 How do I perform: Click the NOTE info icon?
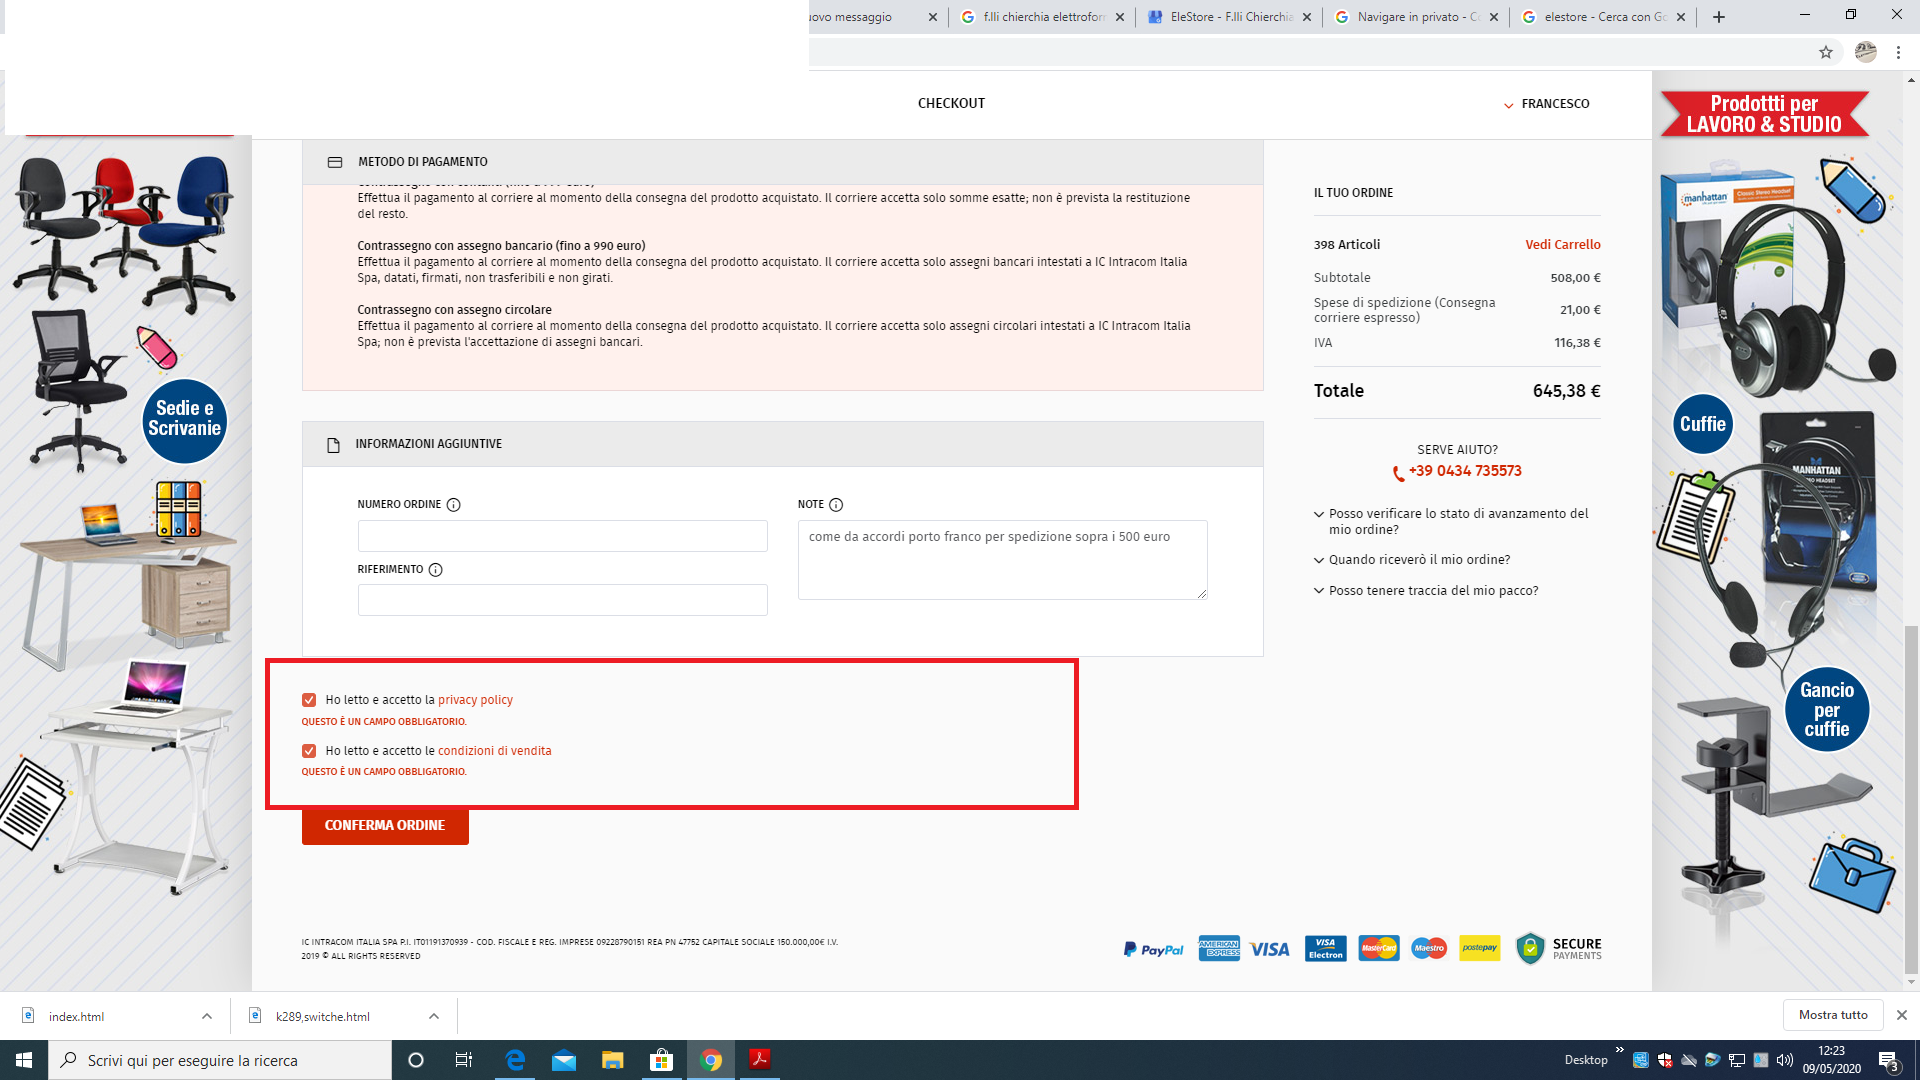coord(836,505)
